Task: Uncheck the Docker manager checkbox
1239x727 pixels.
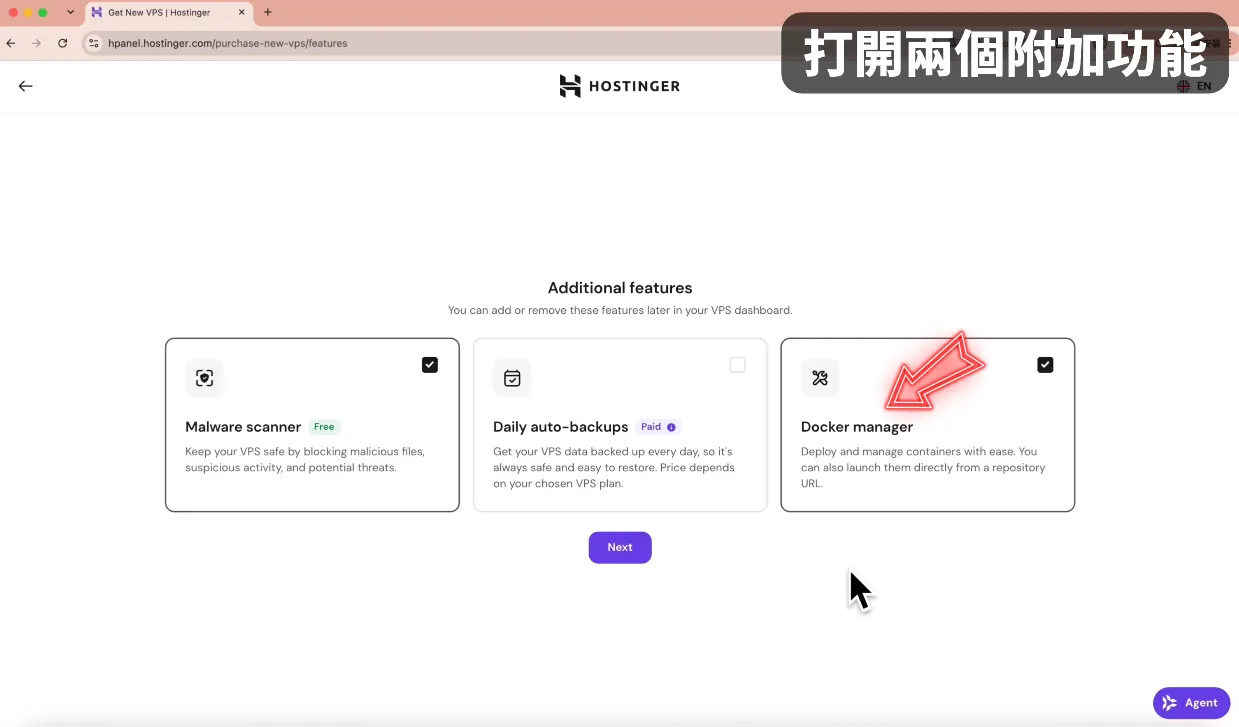Action: pyautogui.click(x=1045, y=365)
